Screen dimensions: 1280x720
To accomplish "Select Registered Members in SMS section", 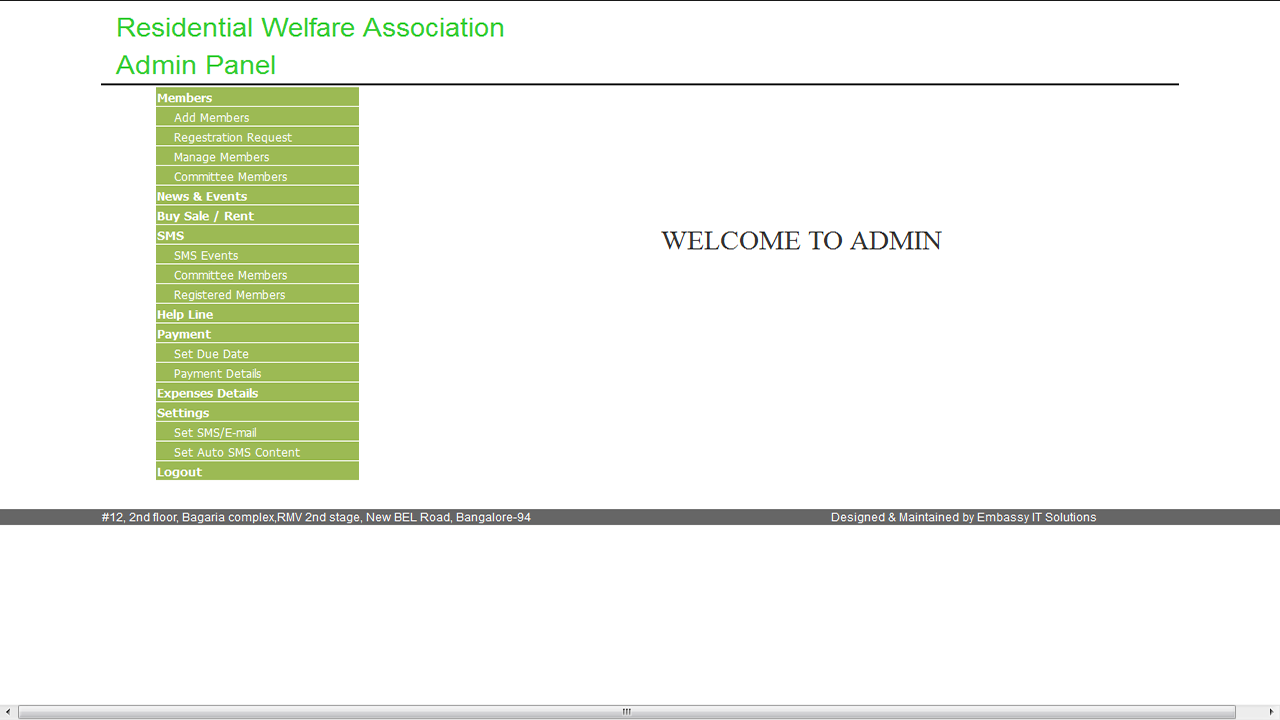I will point(257,294).
